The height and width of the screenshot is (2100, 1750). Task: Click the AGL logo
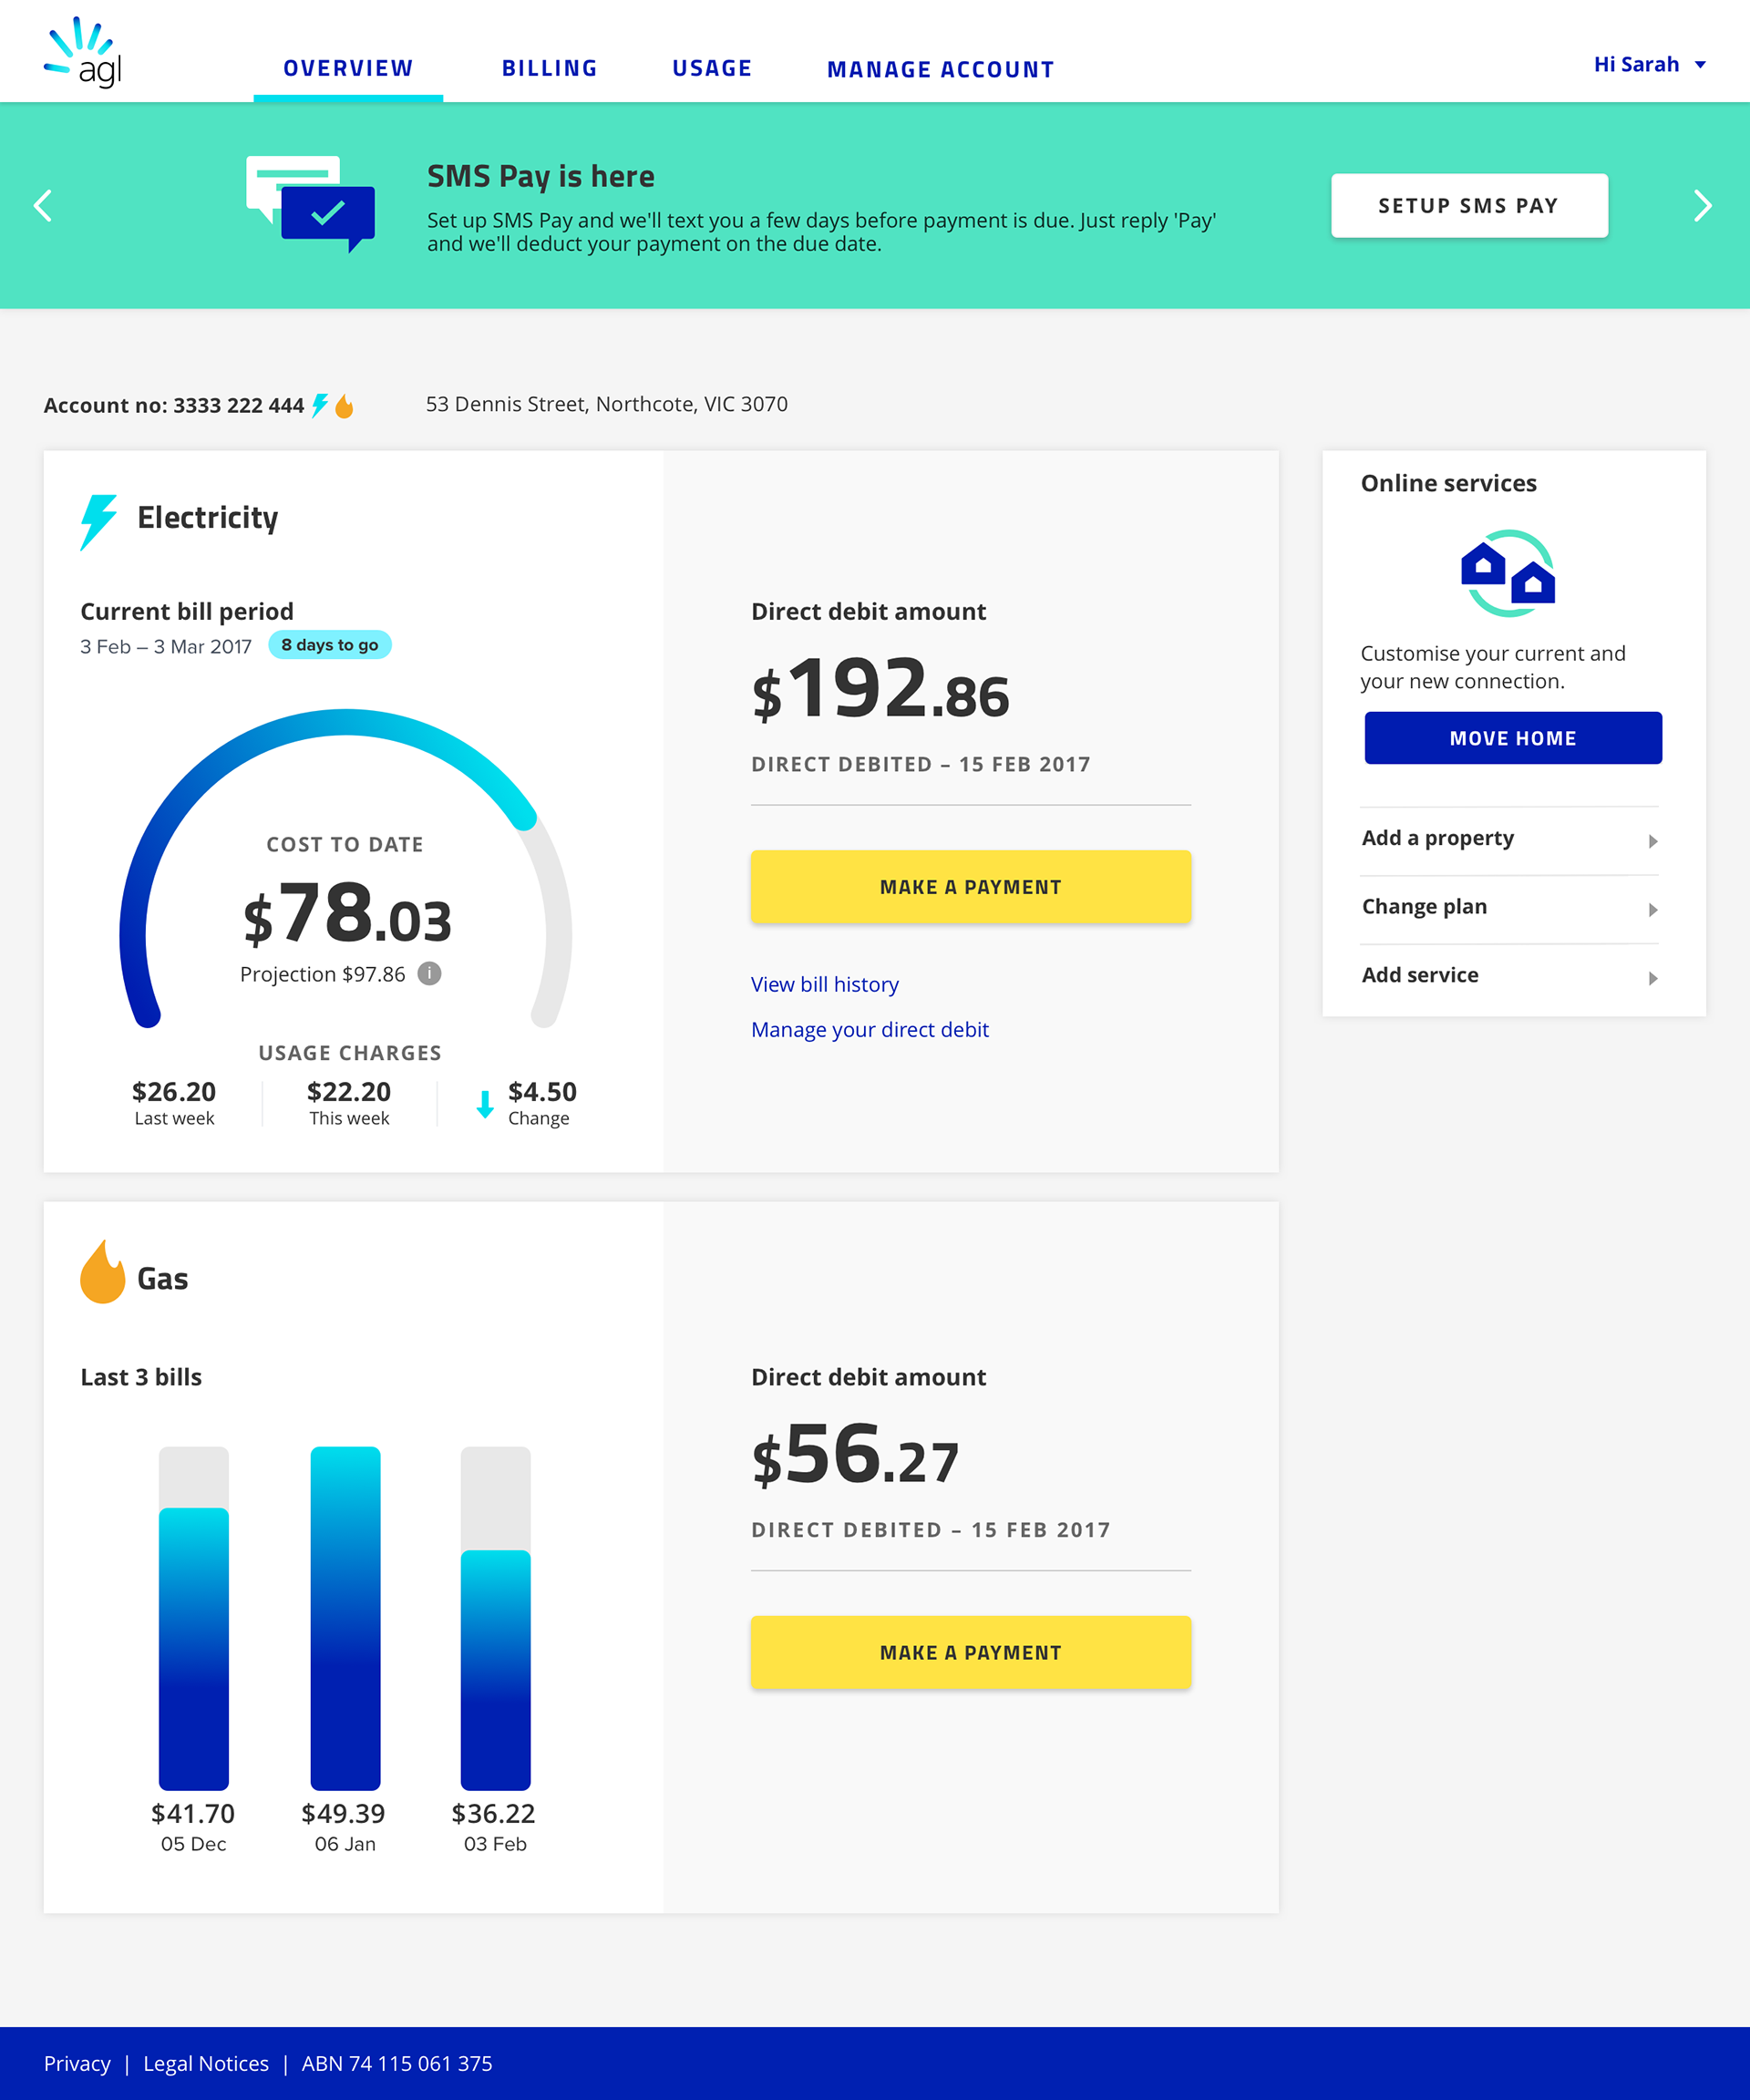pyautogui.click(x=84, y=52)
